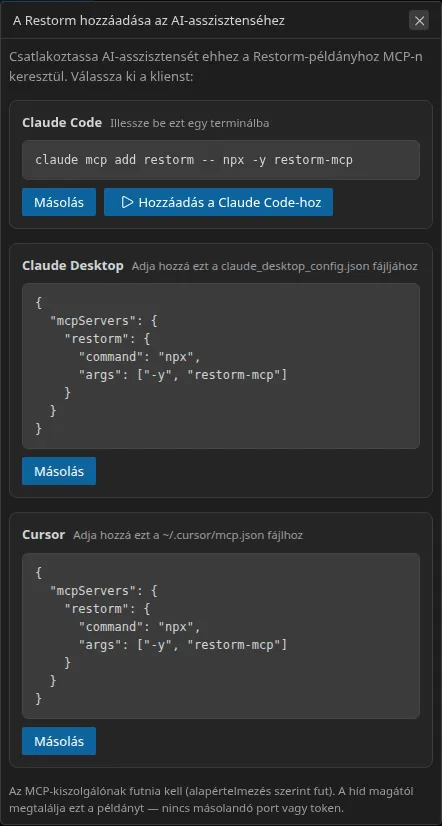Click the Claude Desktop JSON code block

coord(221,366)
